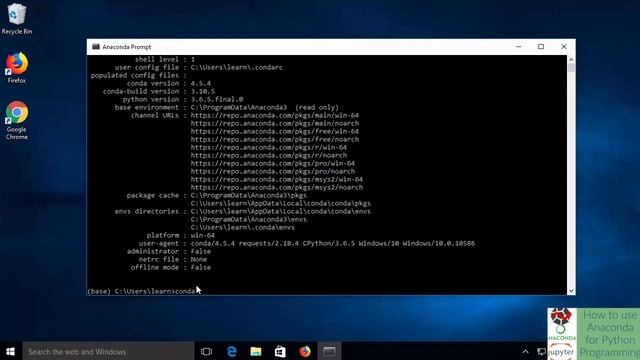Click the 'offline mode : False' line

click(x=171, y=267)
